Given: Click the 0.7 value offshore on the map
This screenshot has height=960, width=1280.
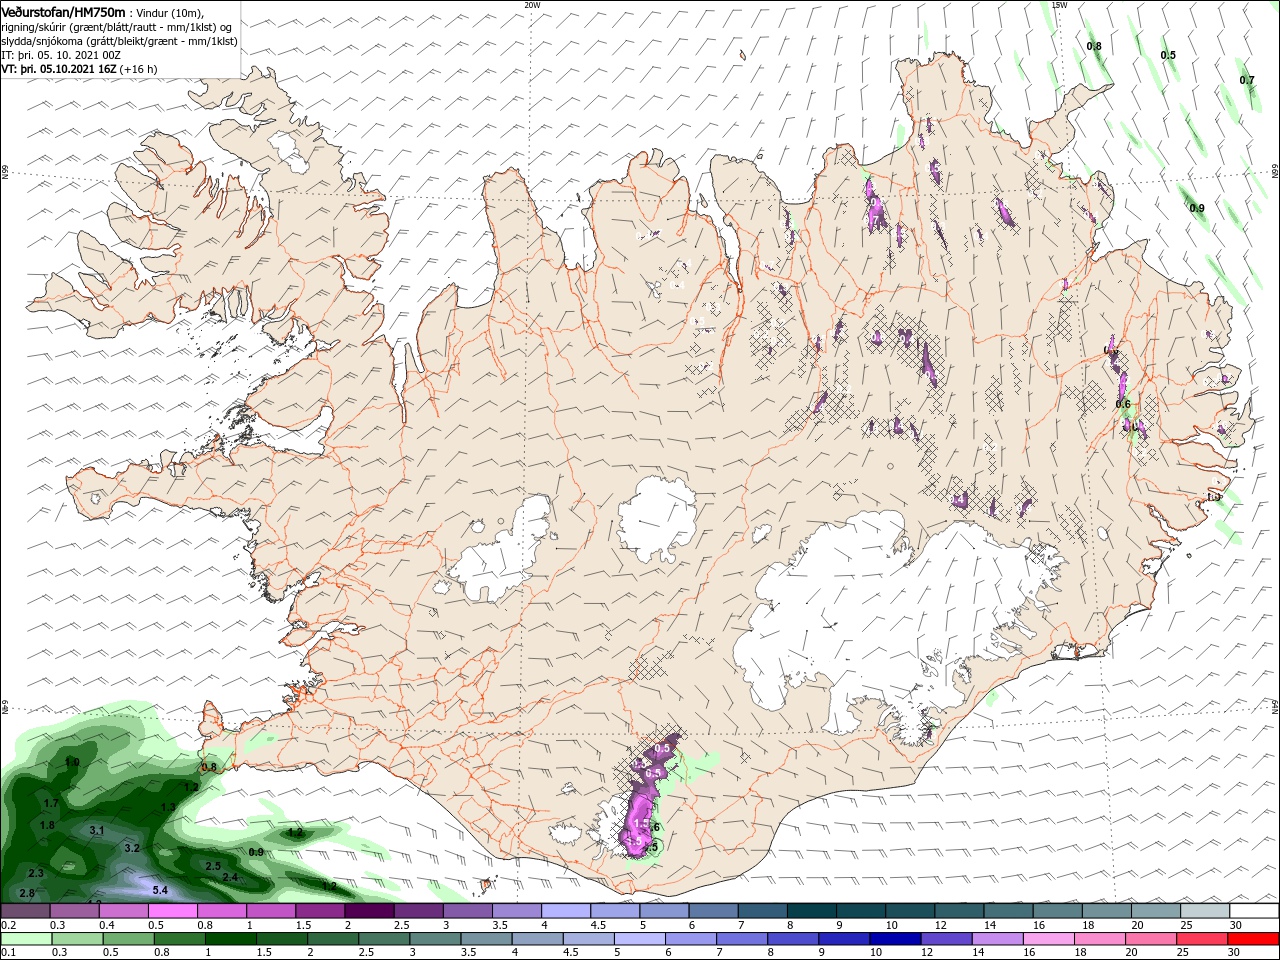Looking at the screenshot, I should click(x=1247, y=80).
